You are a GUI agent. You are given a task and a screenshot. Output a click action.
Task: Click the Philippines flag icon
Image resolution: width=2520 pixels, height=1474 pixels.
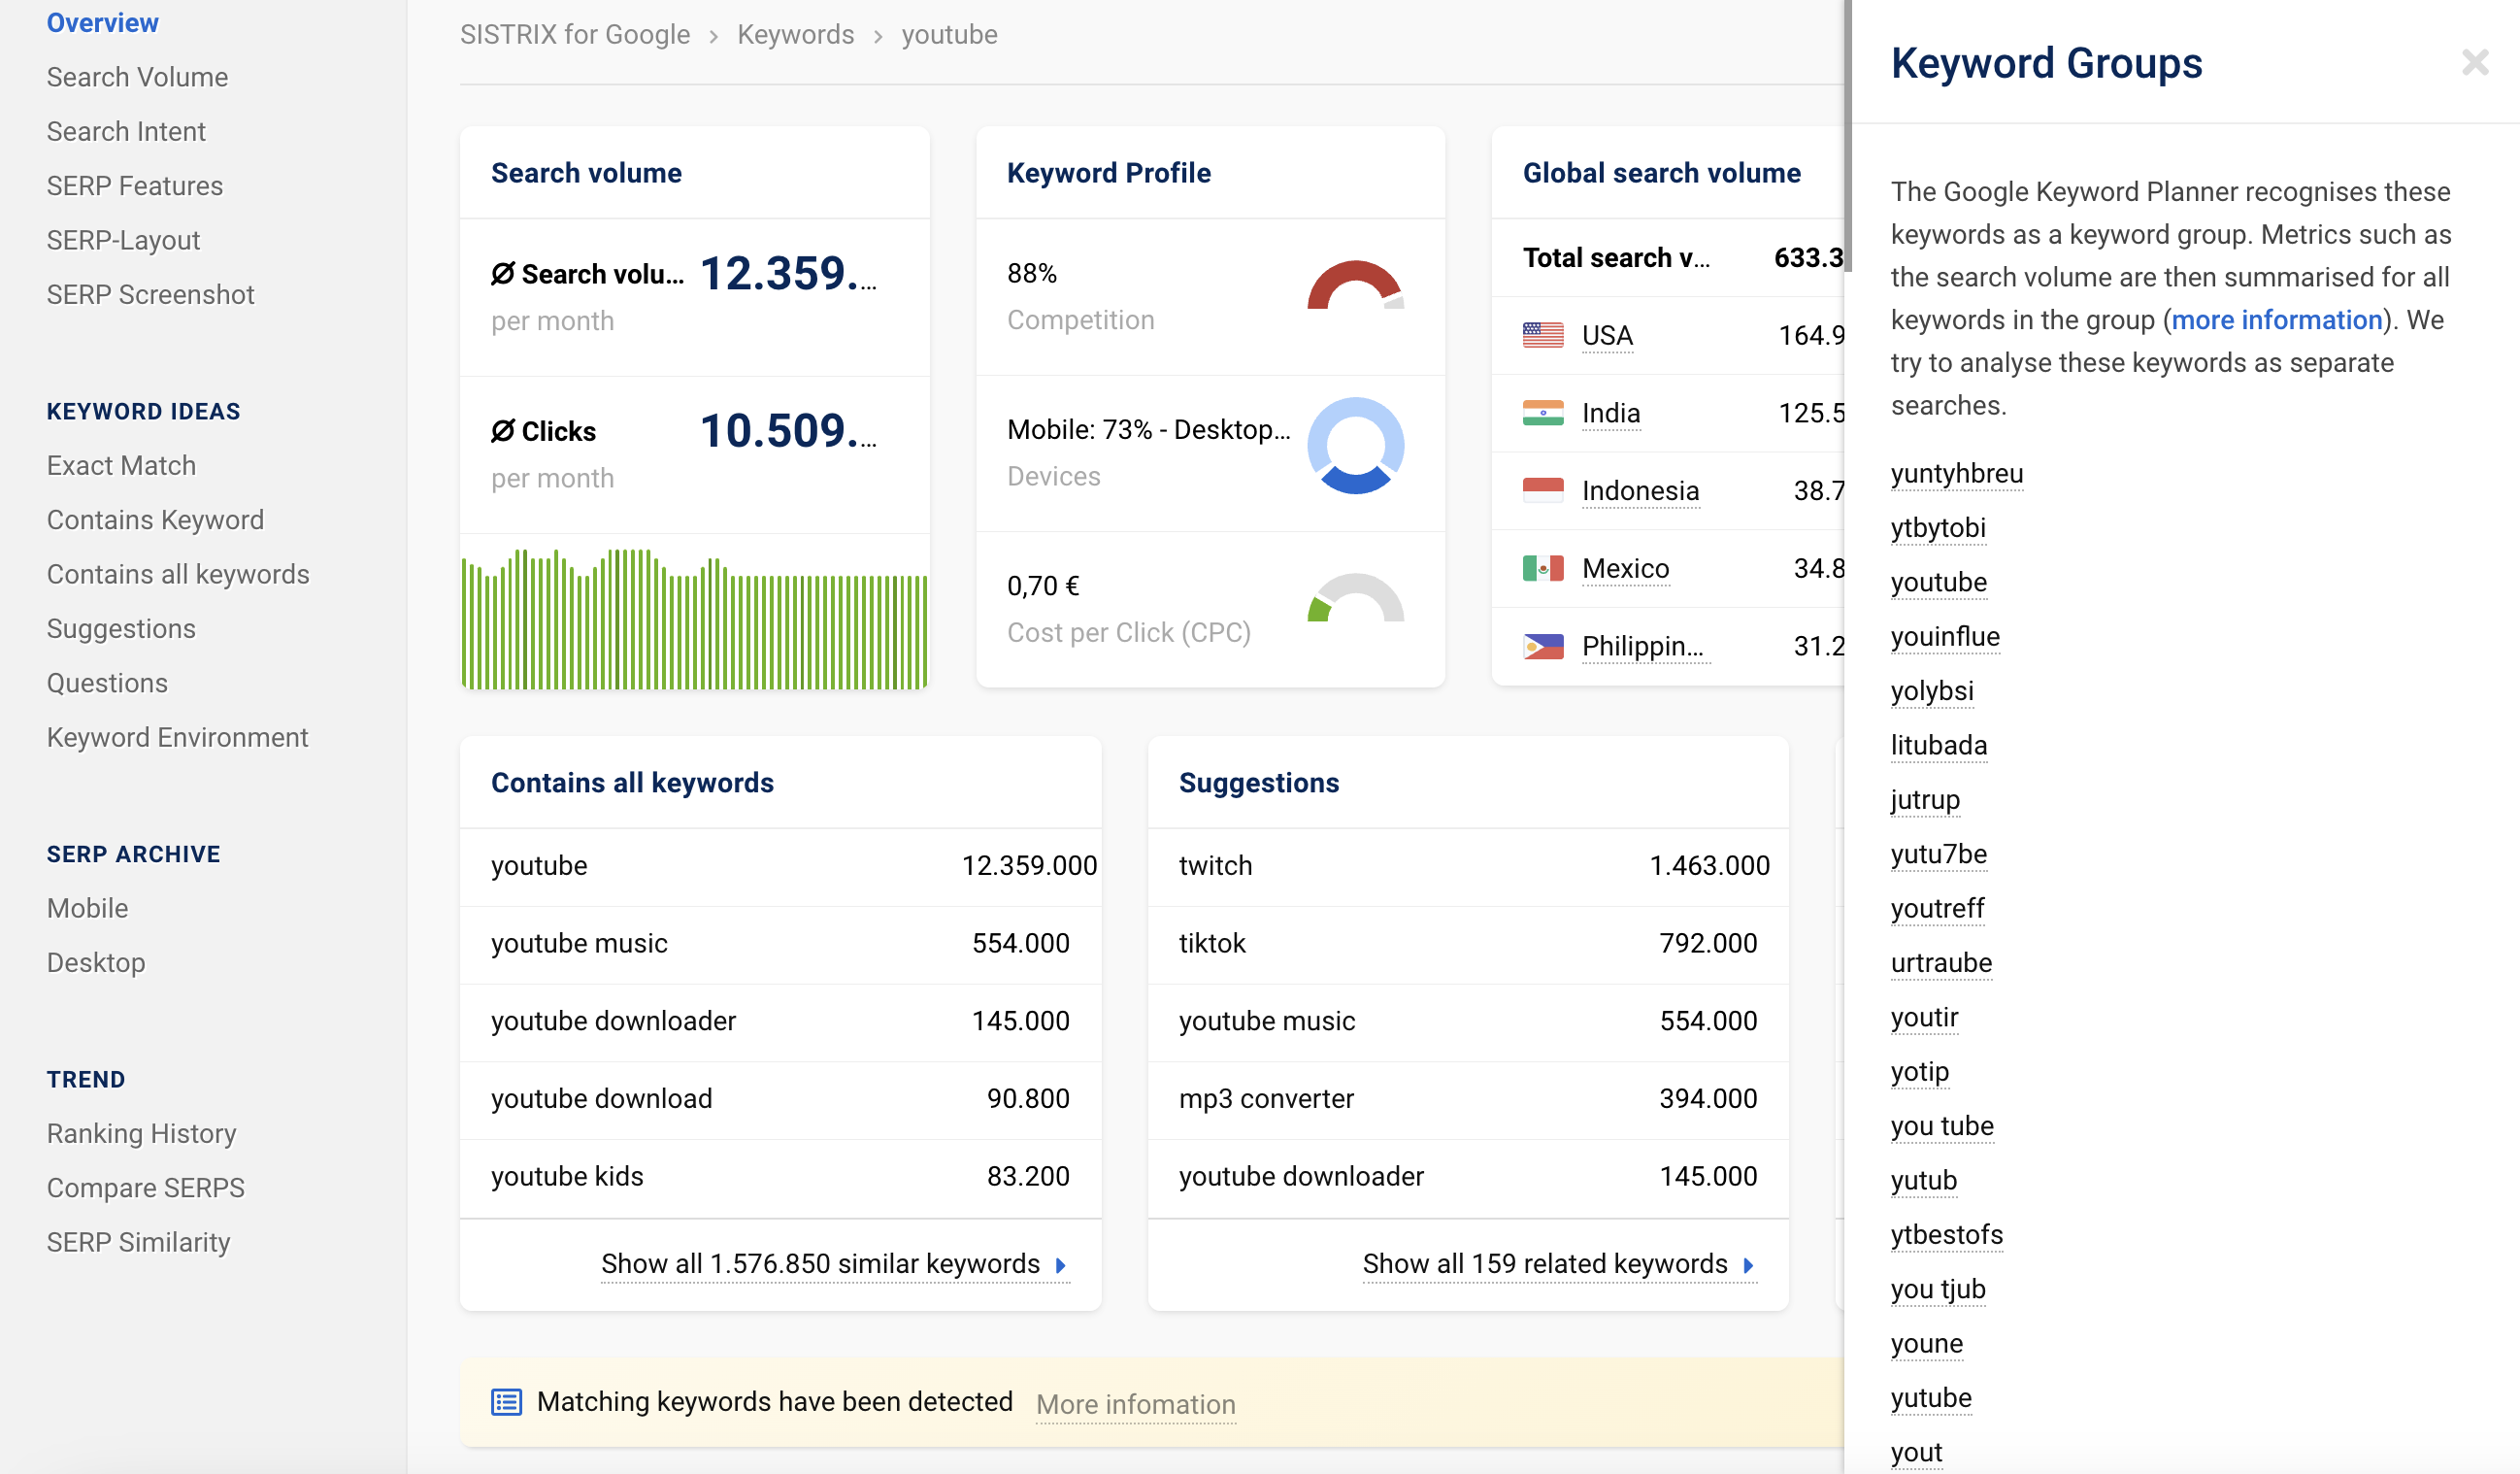click(x=1542, y=646)
